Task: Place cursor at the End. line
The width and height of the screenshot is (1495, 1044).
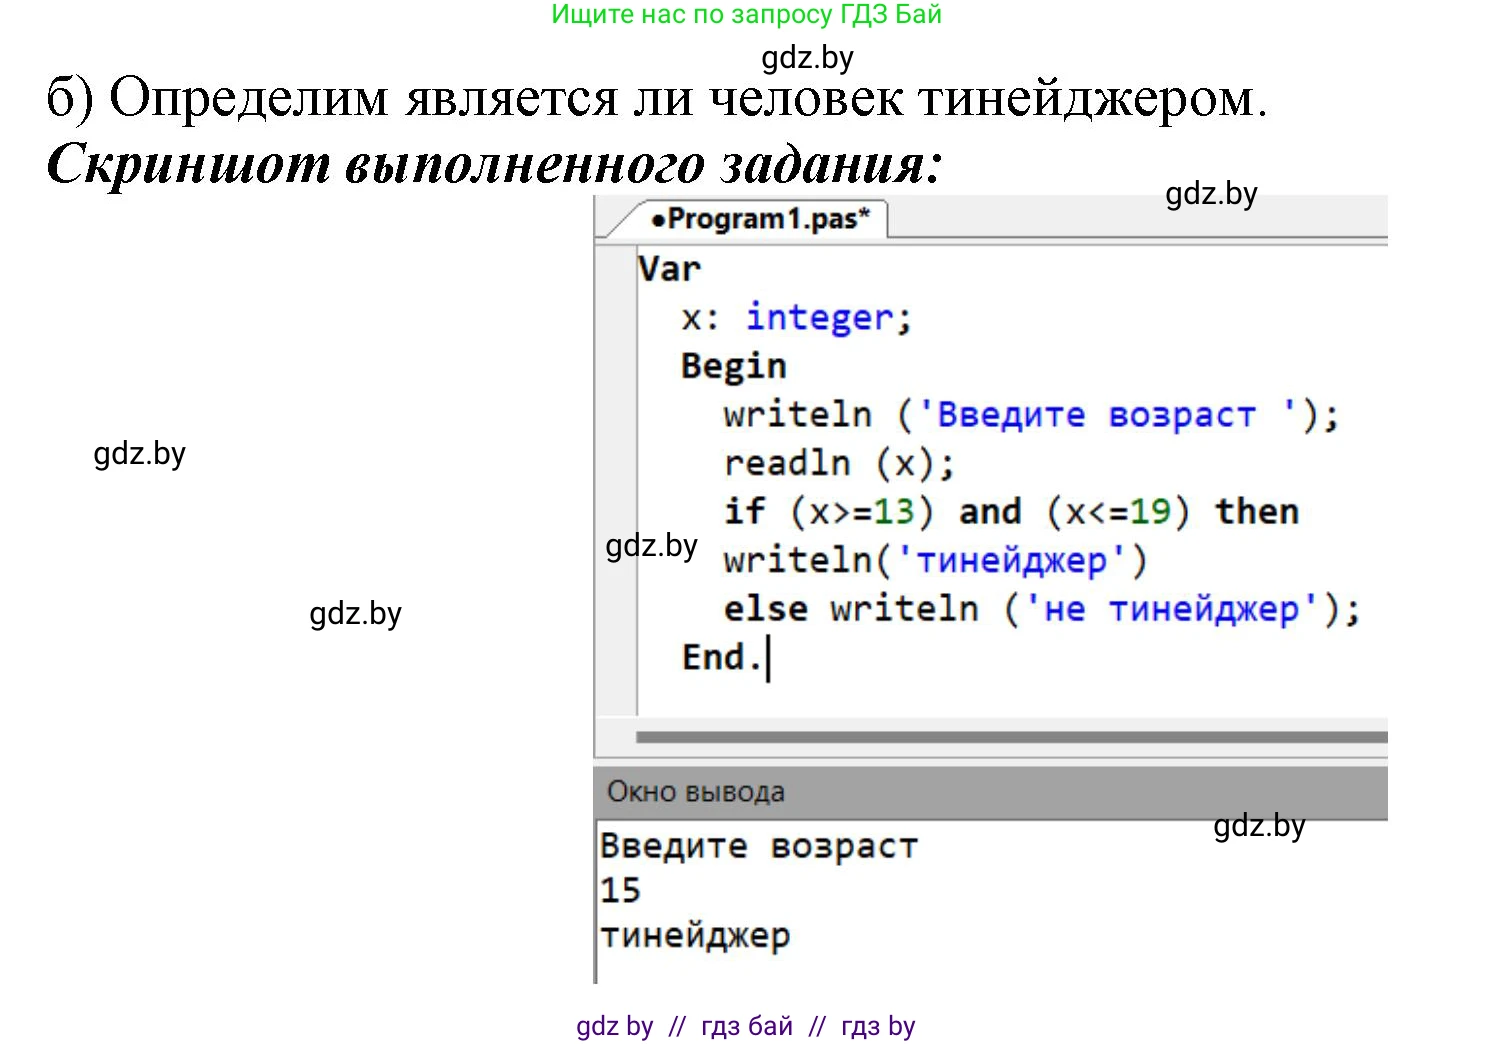Action: pyautogui.click(x=722, y=657)
